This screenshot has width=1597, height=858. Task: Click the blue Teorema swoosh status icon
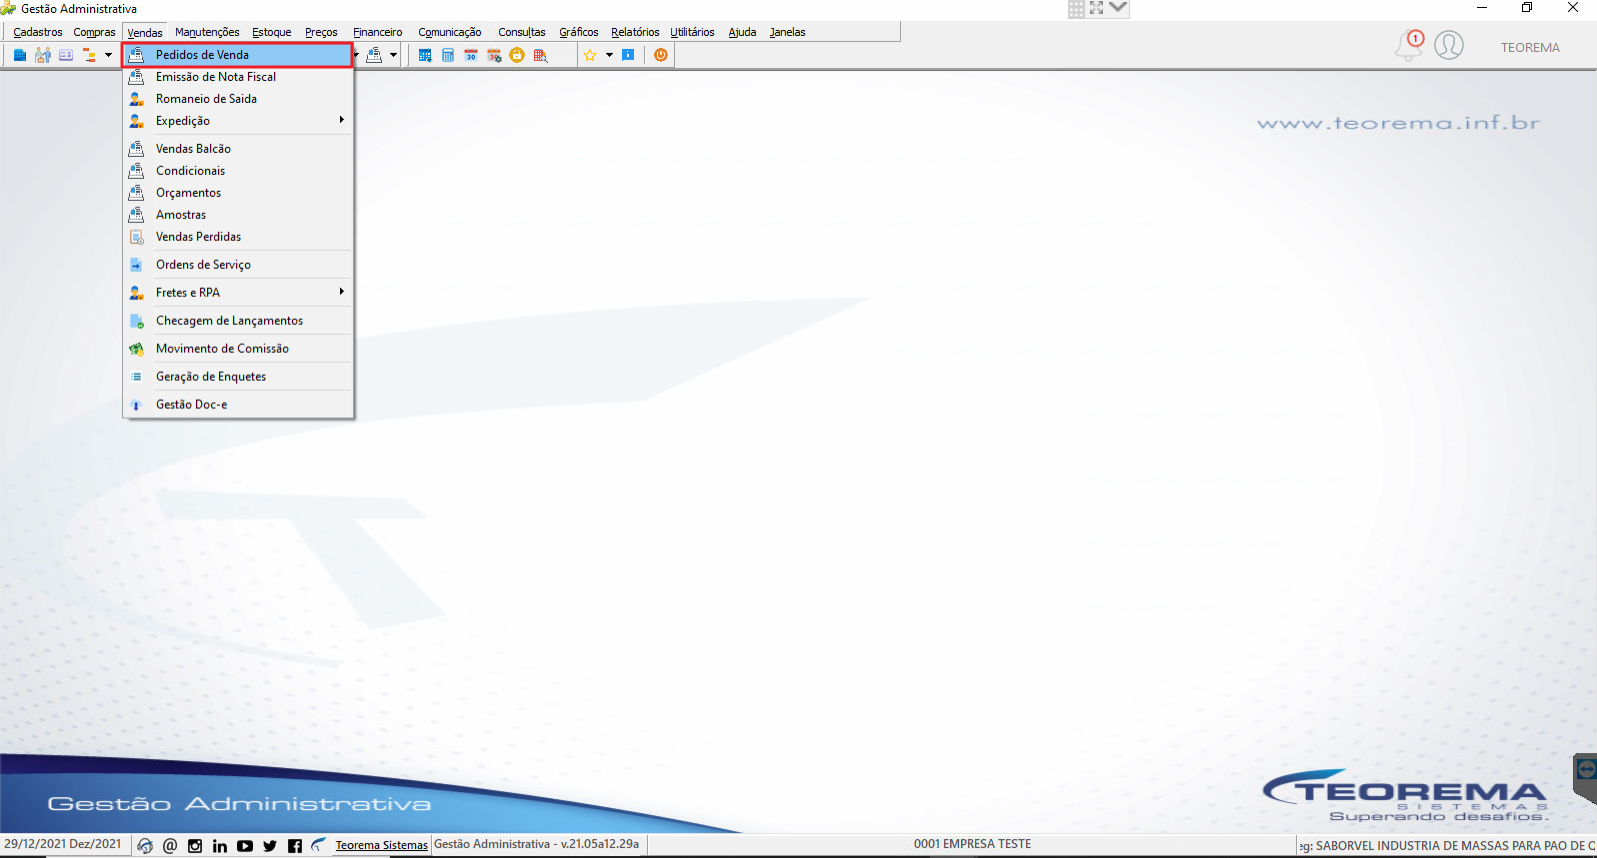tap(319, 845)
